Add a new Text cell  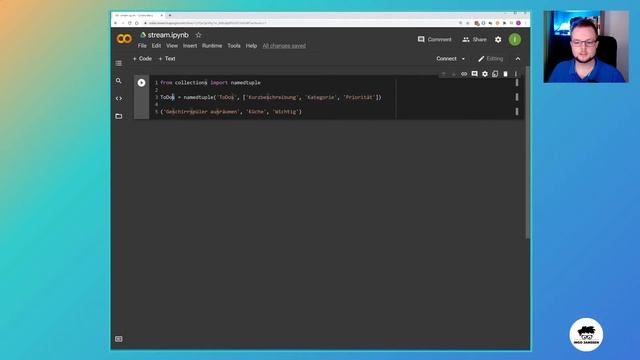click(x=167, y=59)
